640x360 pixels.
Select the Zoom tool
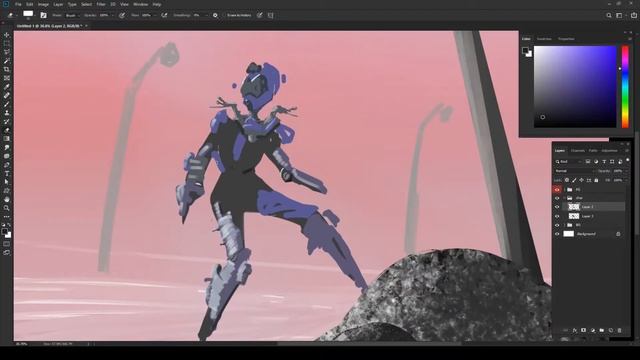point(7,208)
